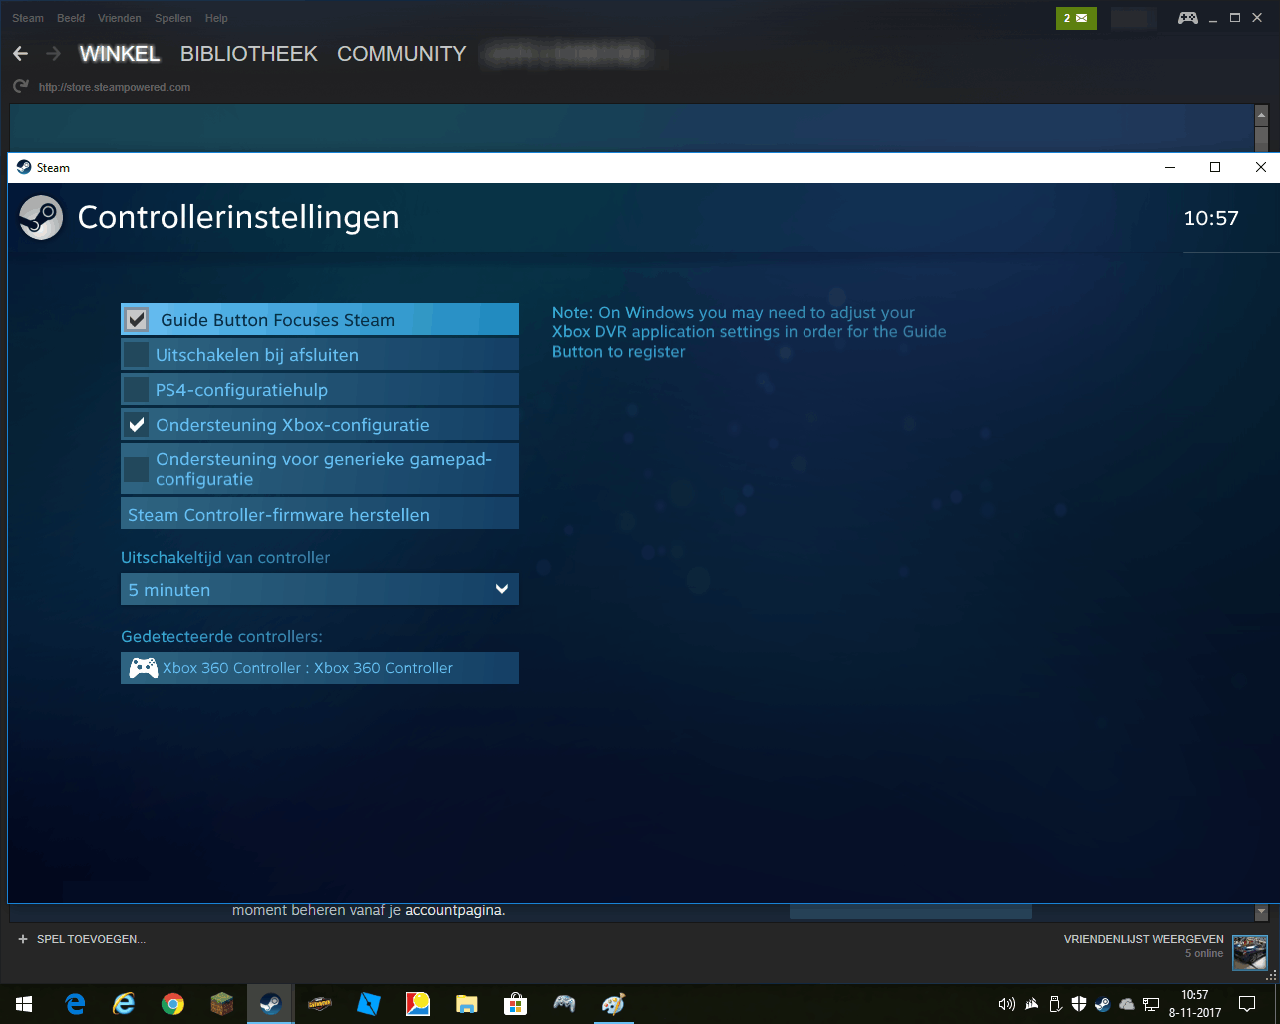Viewport: 1280px width, 1024px height.
Task: Follow the accountpagina link in the store page
Action: (x=455, y=910)
